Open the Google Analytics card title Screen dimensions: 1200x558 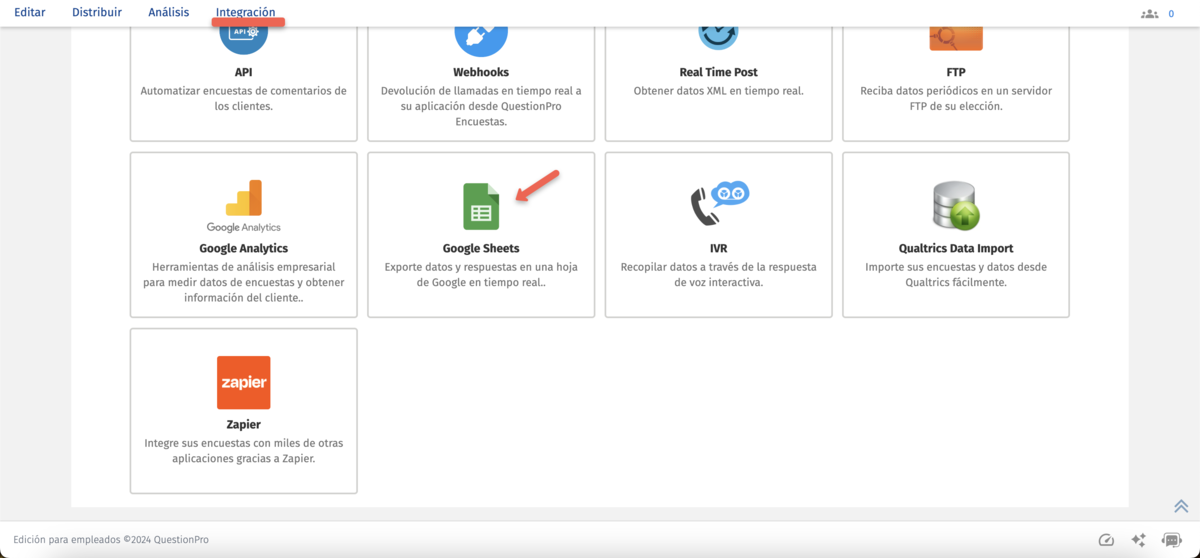click(x=244, y=248)
